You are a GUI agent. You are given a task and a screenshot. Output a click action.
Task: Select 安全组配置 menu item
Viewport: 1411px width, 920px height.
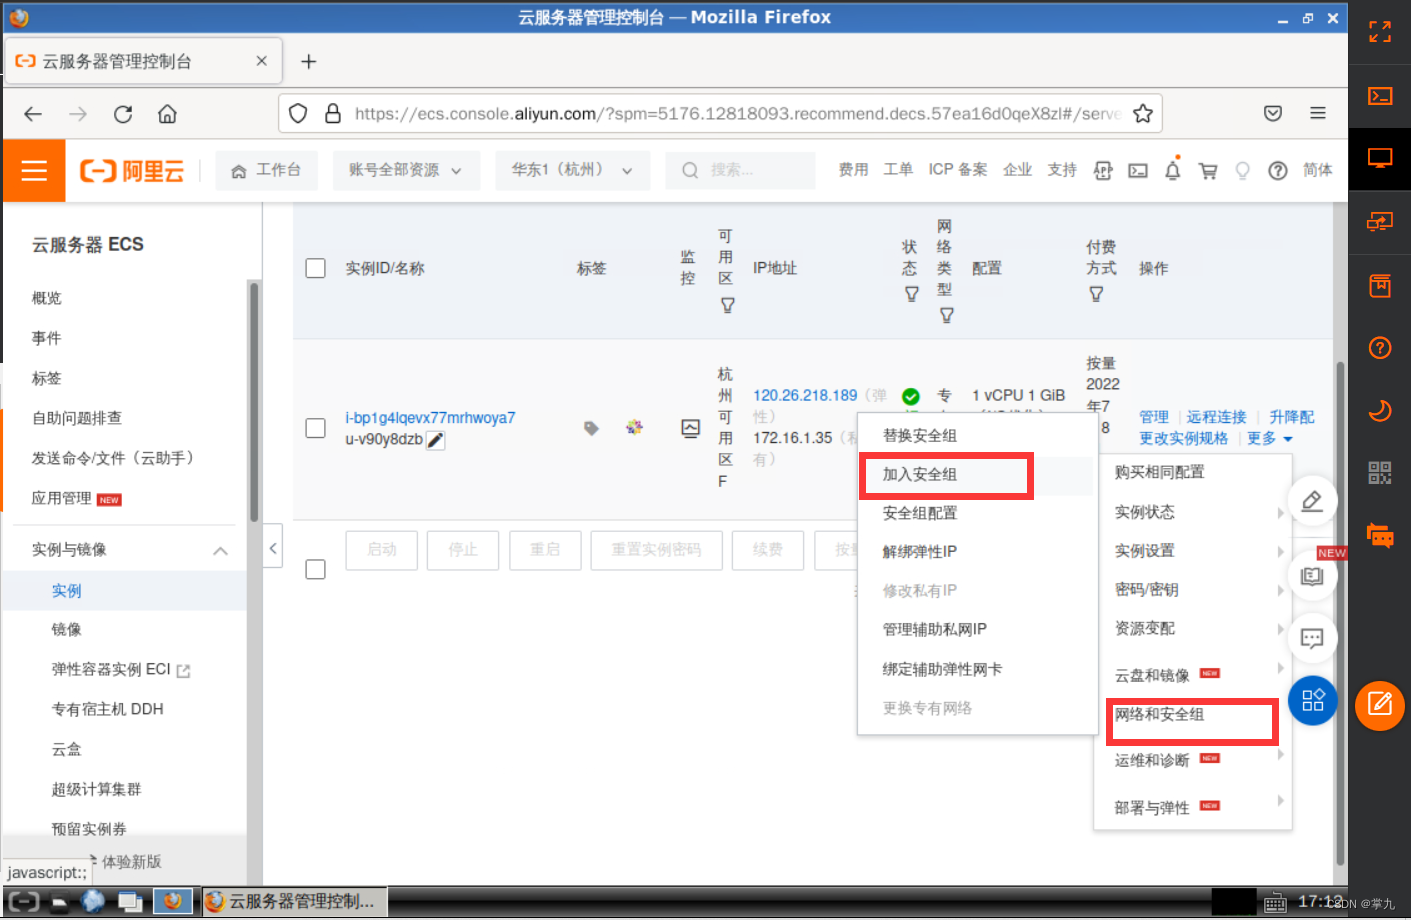point(919,513)
